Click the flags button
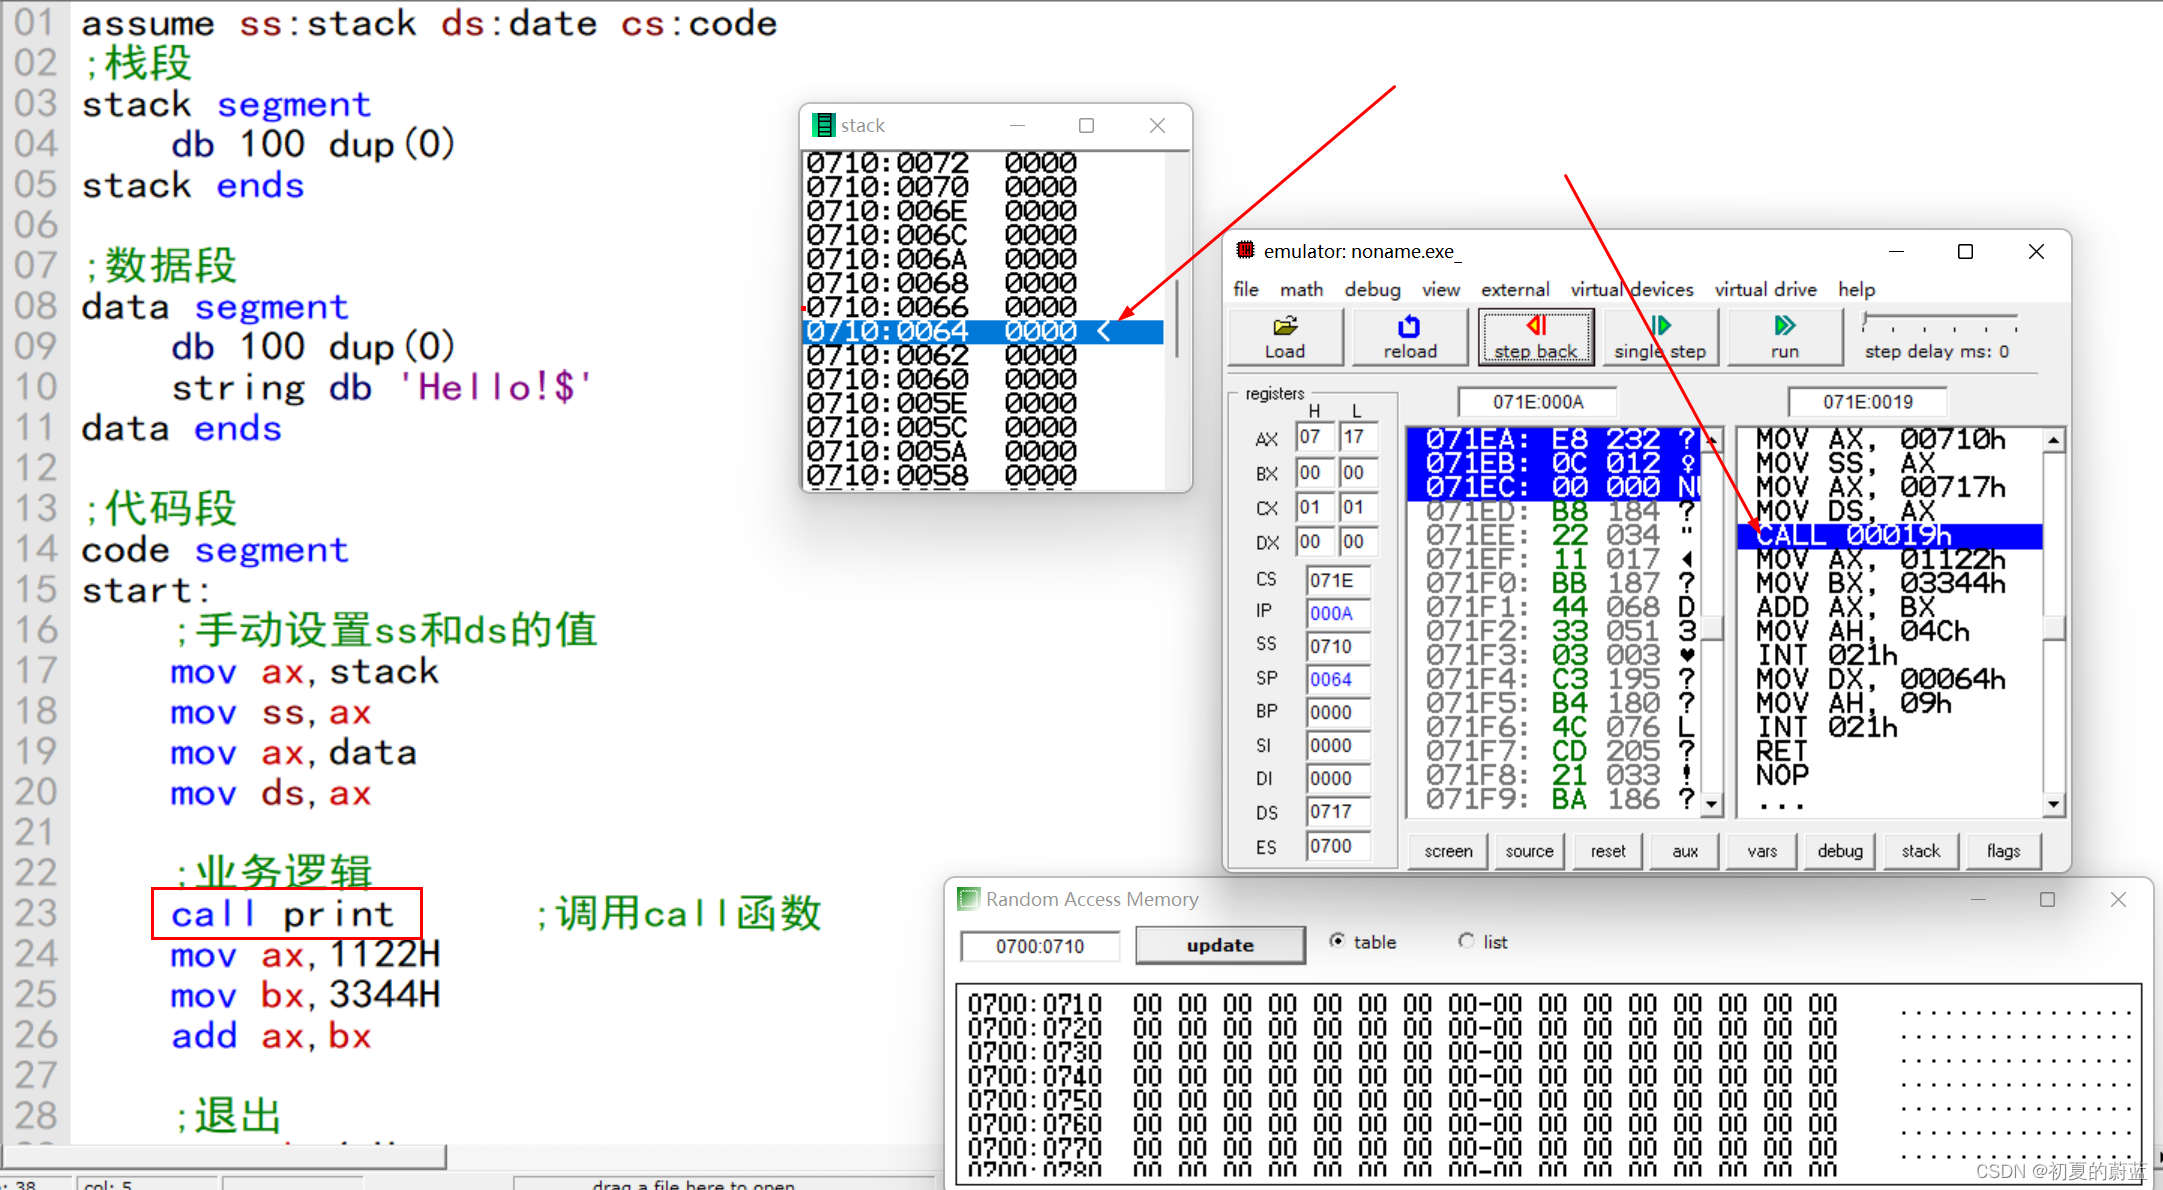Image resolution: width=2163 pixels, height=1190 pixels. 2003,851
